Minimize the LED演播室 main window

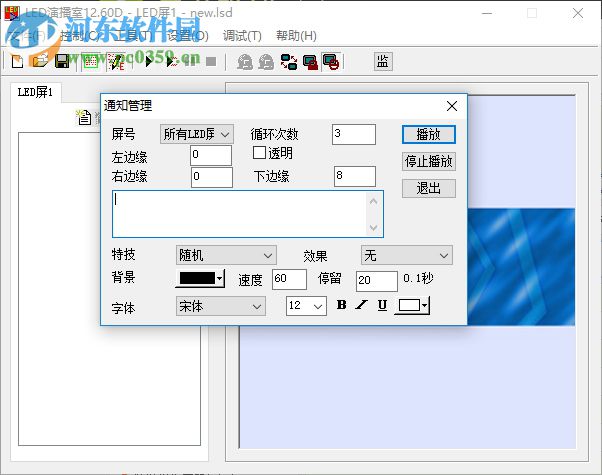coord(487,13)
